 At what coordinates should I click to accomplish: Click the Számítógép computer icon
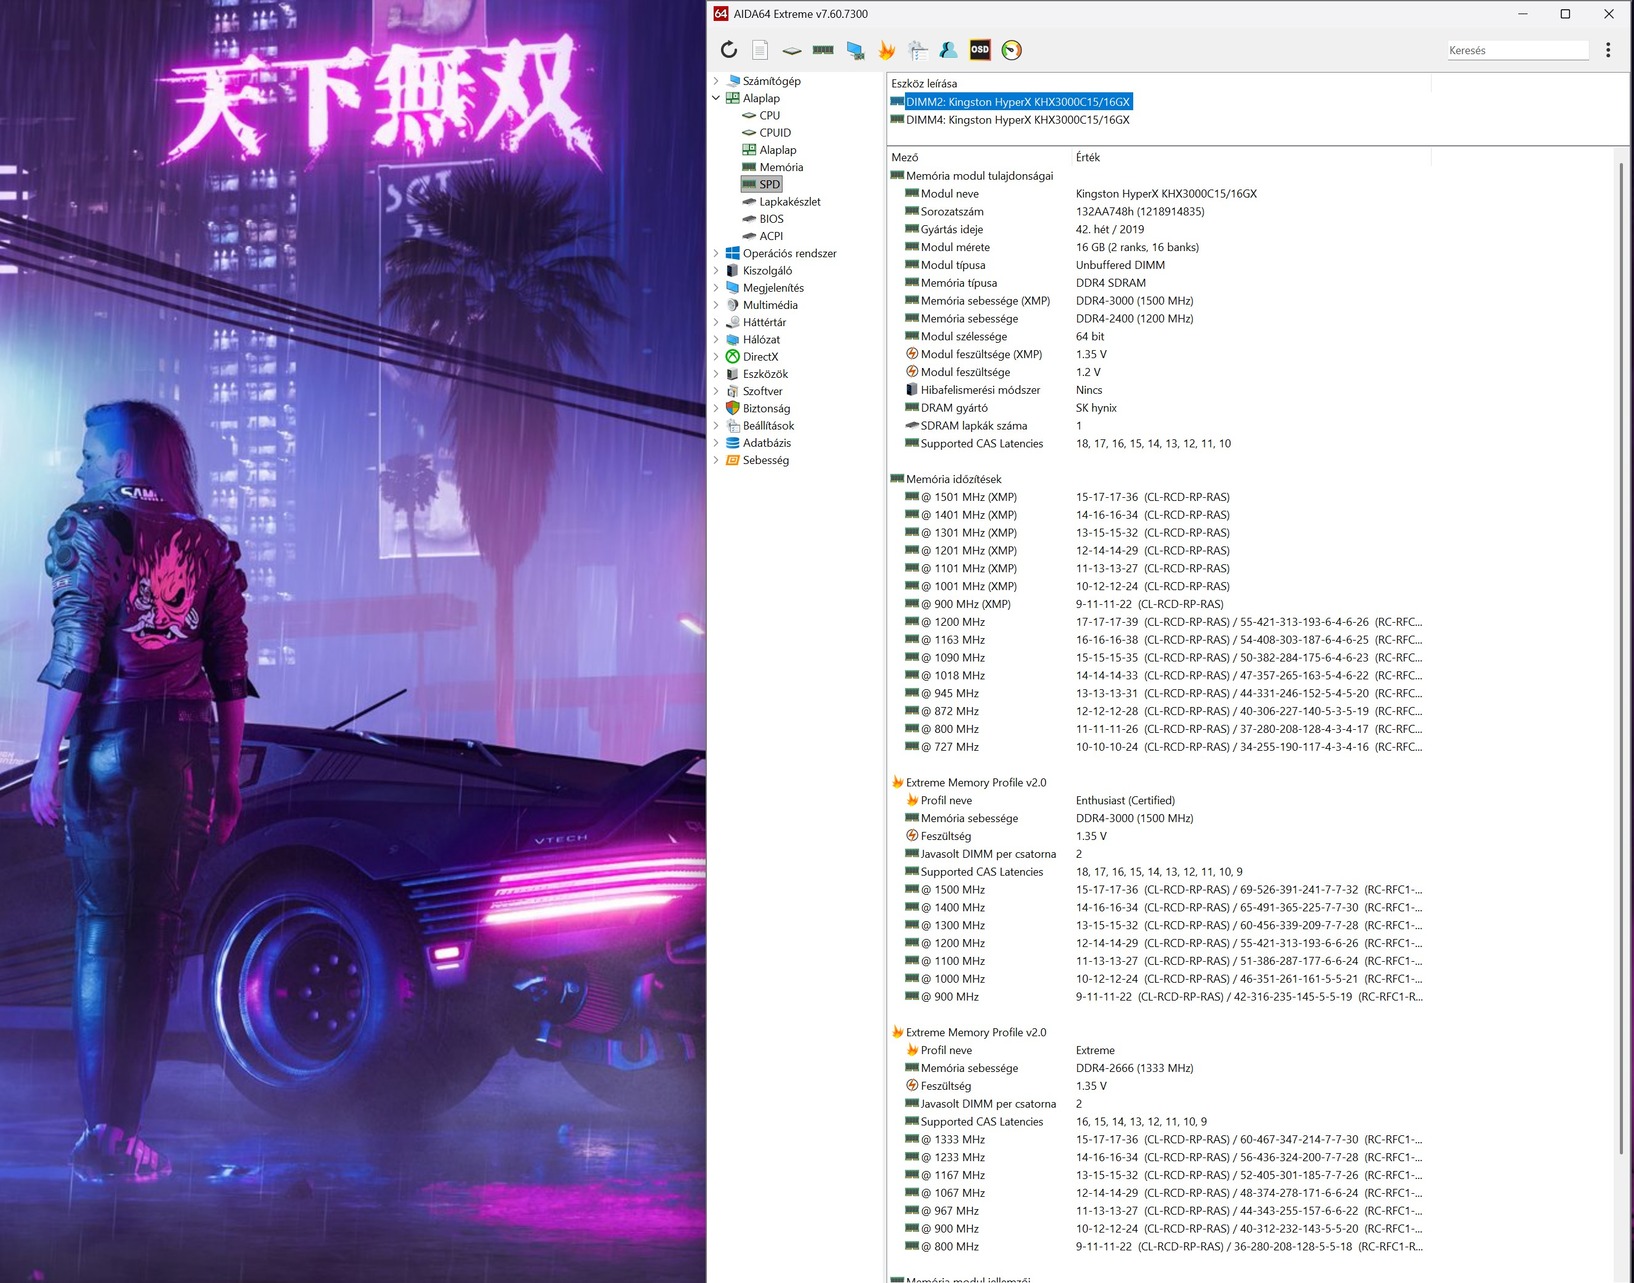click(x=733, y=81)
